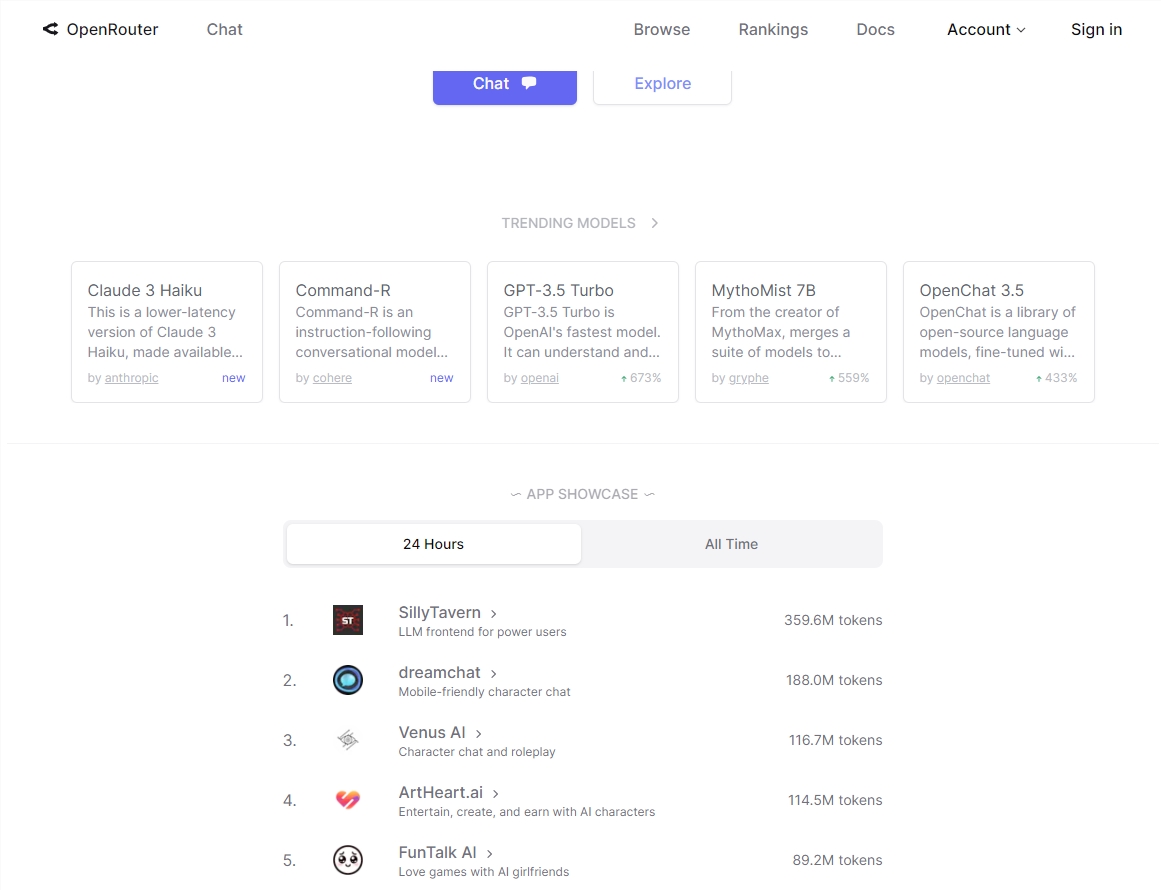
Task: Click chevron beside SillyTavern title
Action: 494,614
